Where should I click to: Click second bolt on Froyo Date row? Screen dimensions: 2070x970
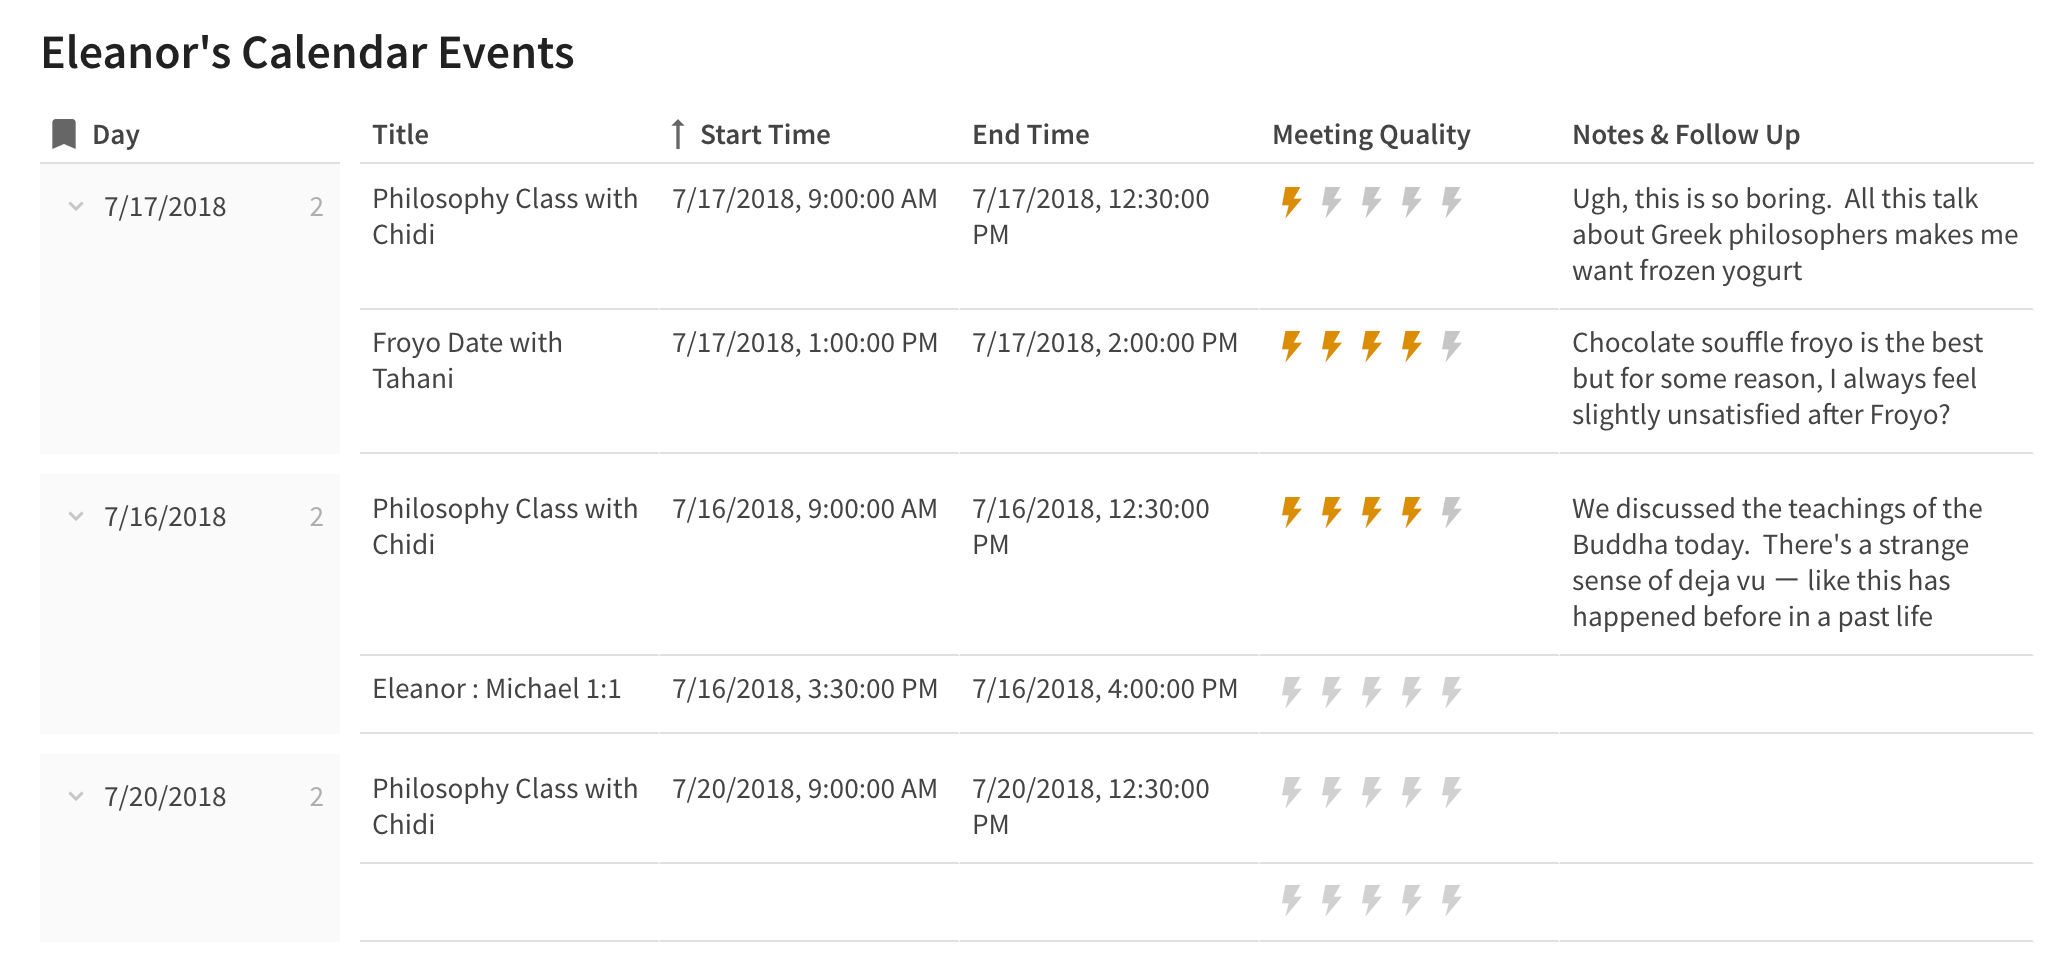[1331, 346]
